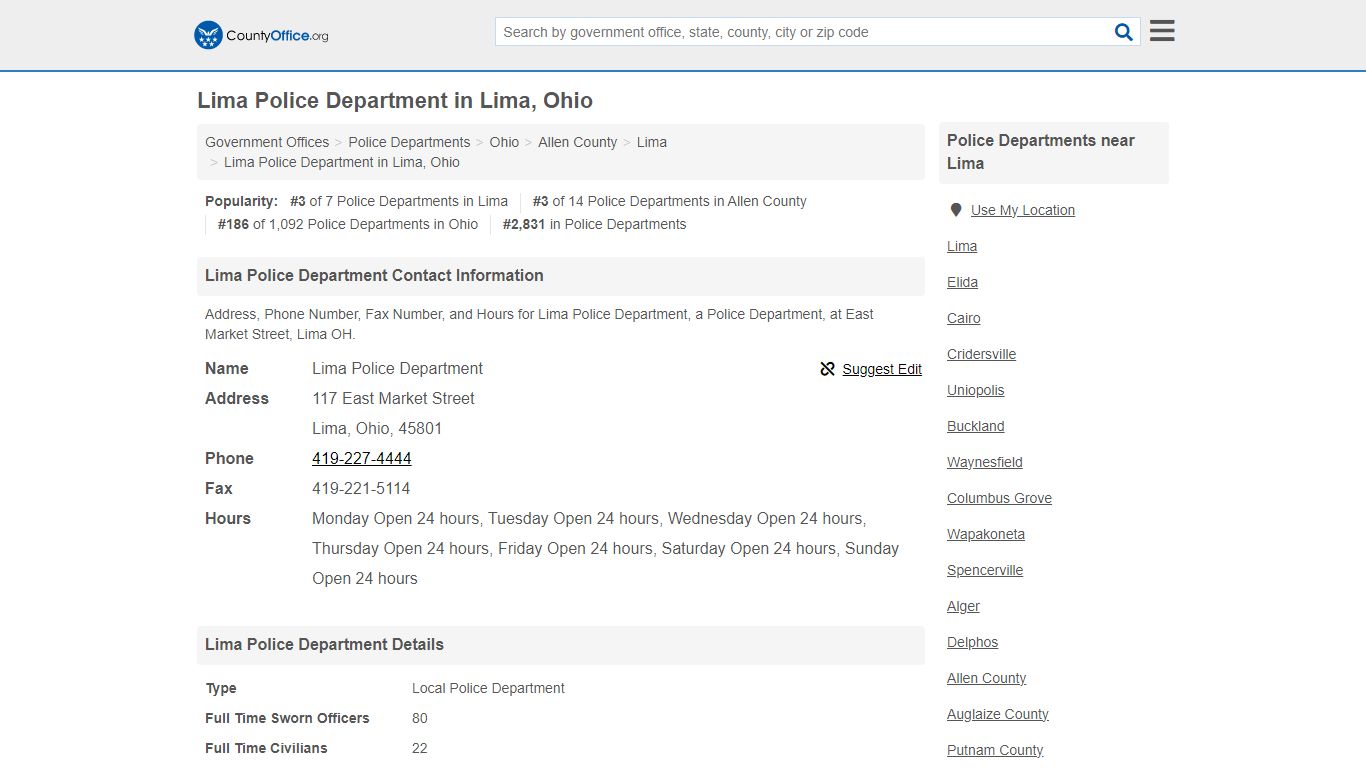Open the CountyOffice.org home logo
The image size is (1366, 768).
point(261,35)
